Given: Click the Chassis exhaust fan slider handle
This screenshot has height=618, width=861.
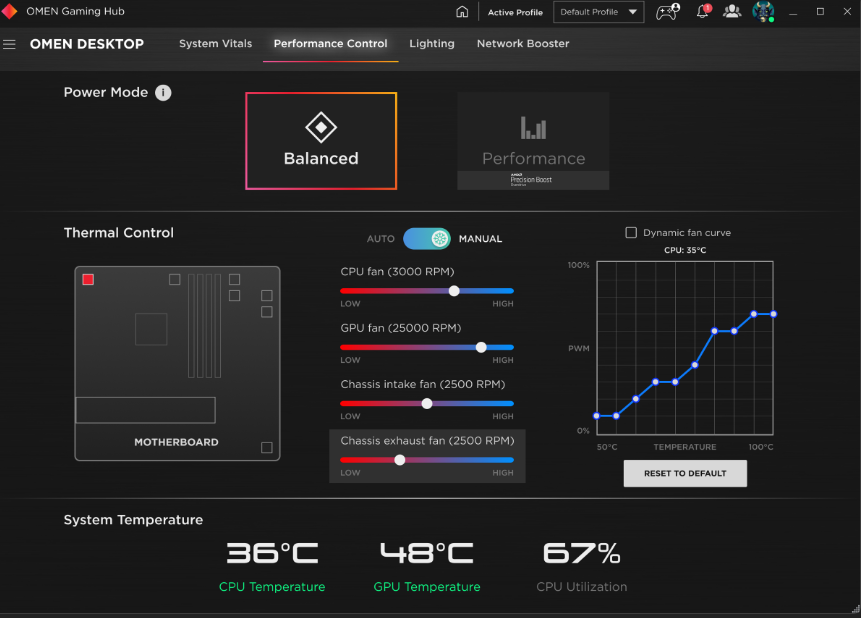Looking at the screenshot, I should [x=400, y=460].
